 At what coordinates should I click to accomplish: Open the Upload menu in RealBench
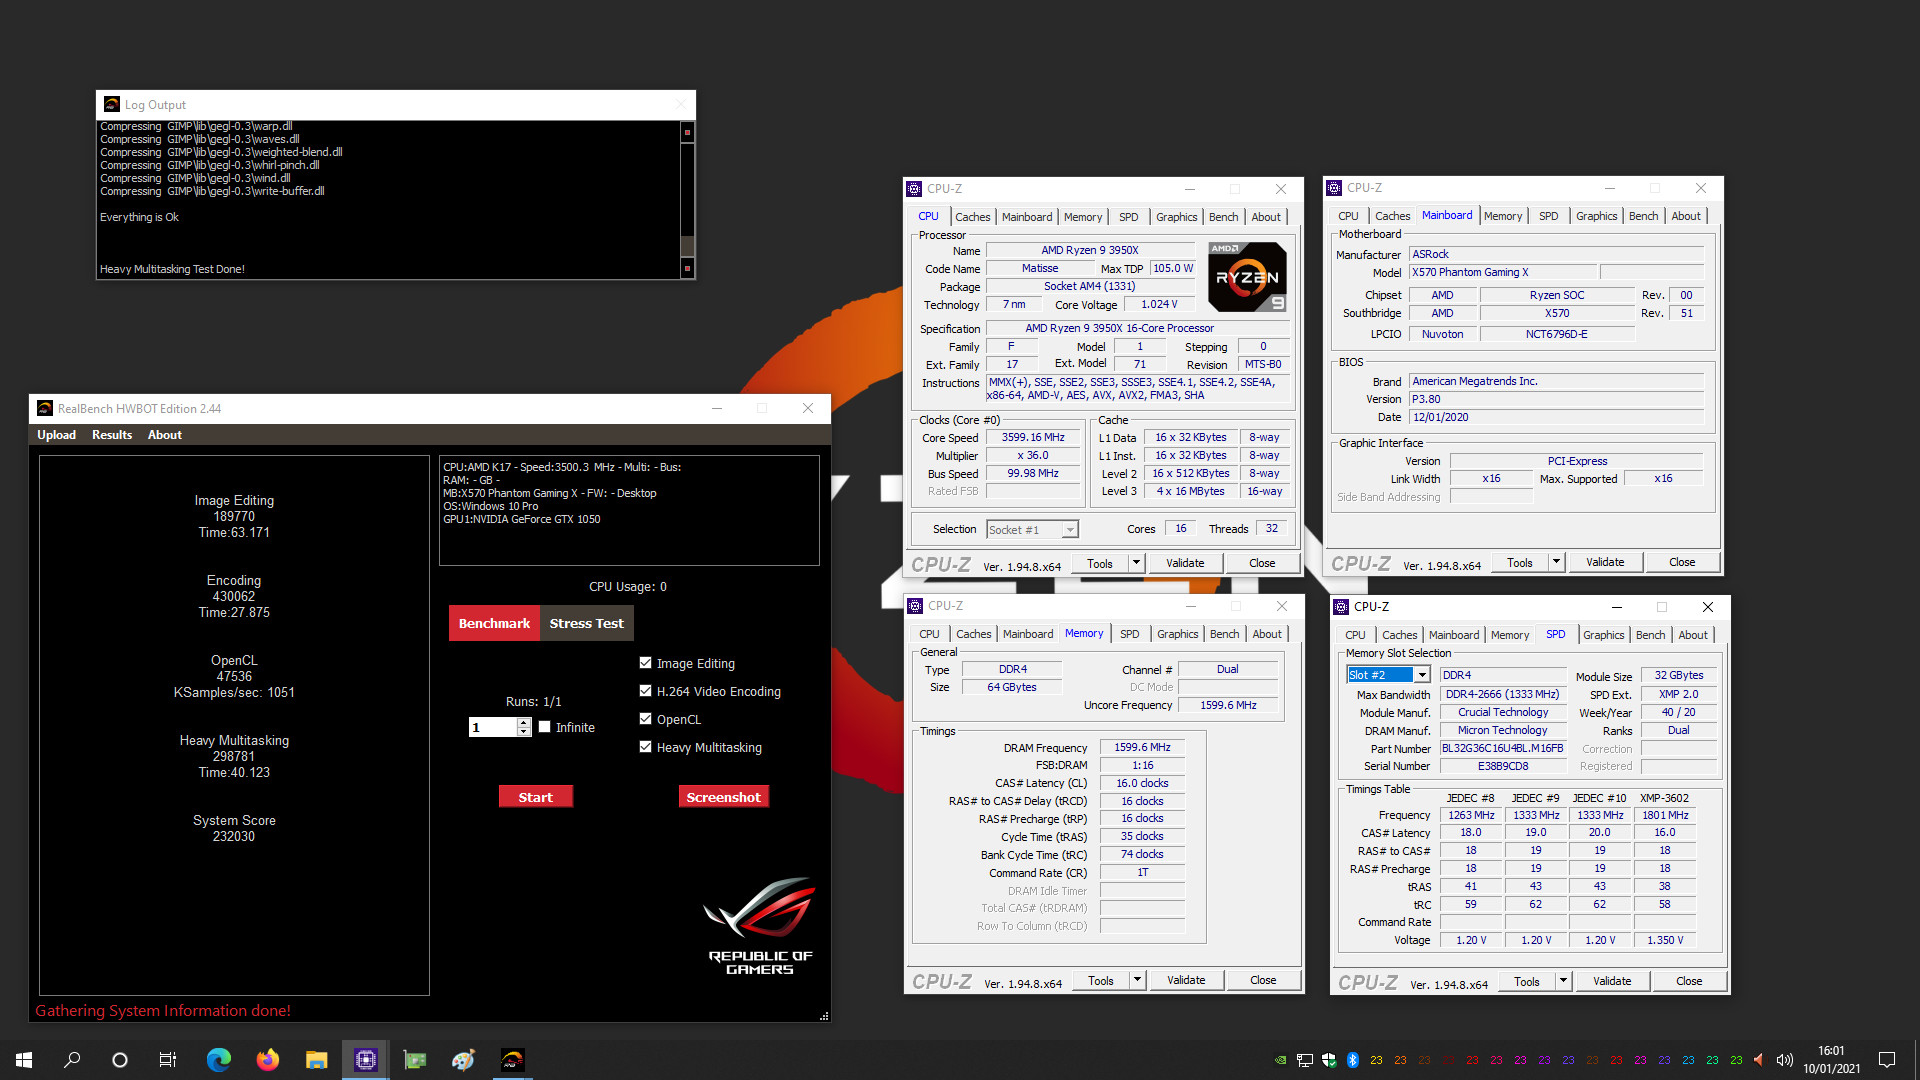(x=56, y=435)
